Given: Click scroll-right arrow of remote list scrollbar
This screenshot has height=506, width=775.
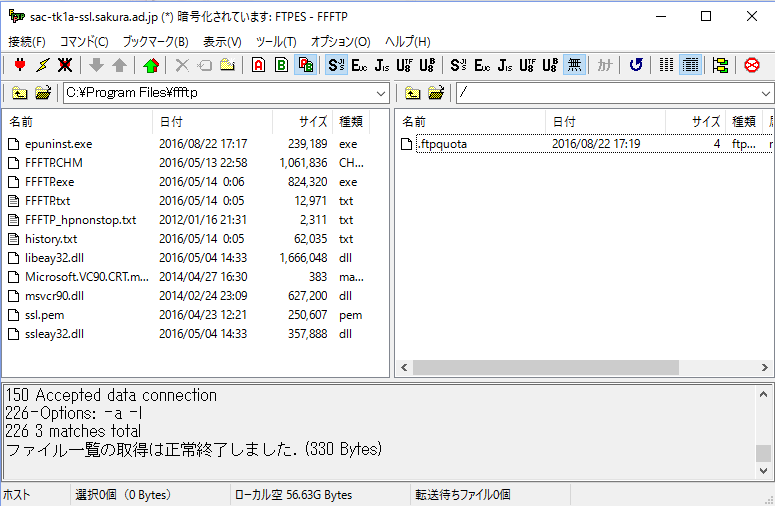Looking at the screenshot, I should [765, 368].
